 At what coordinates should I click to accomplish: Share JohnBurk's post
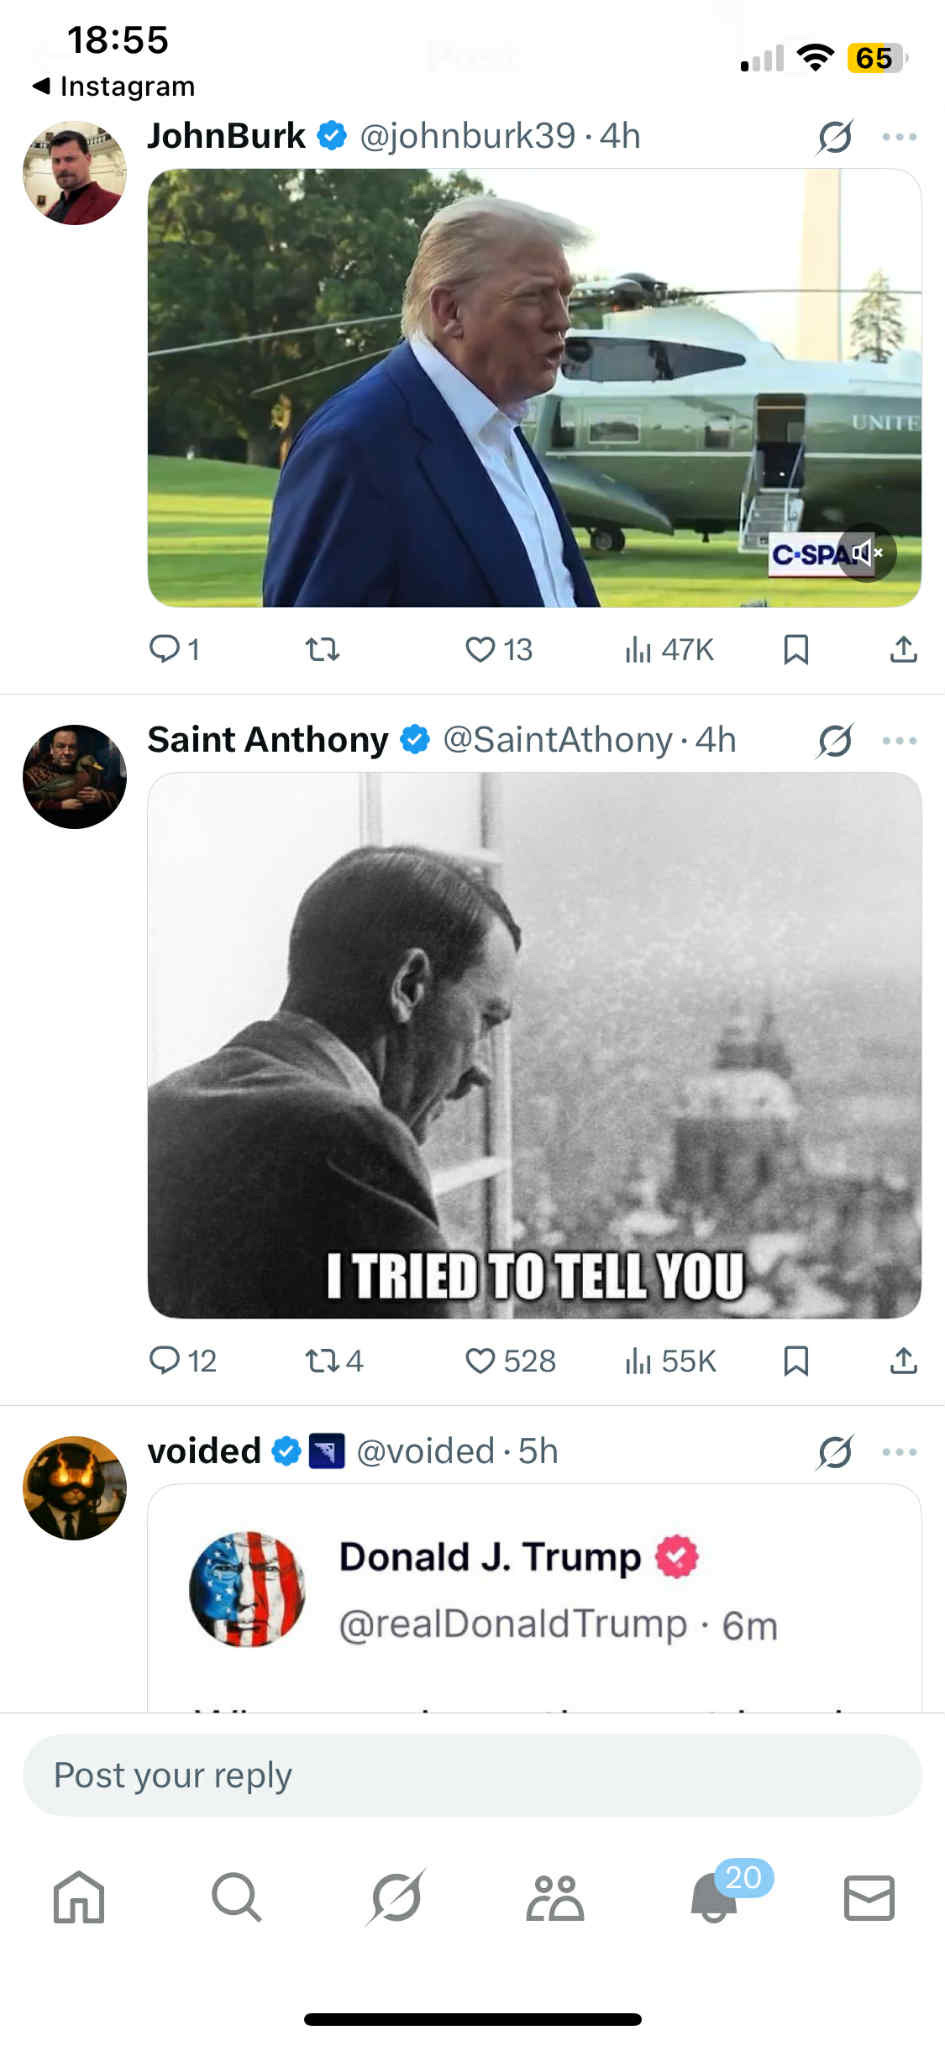903,650
